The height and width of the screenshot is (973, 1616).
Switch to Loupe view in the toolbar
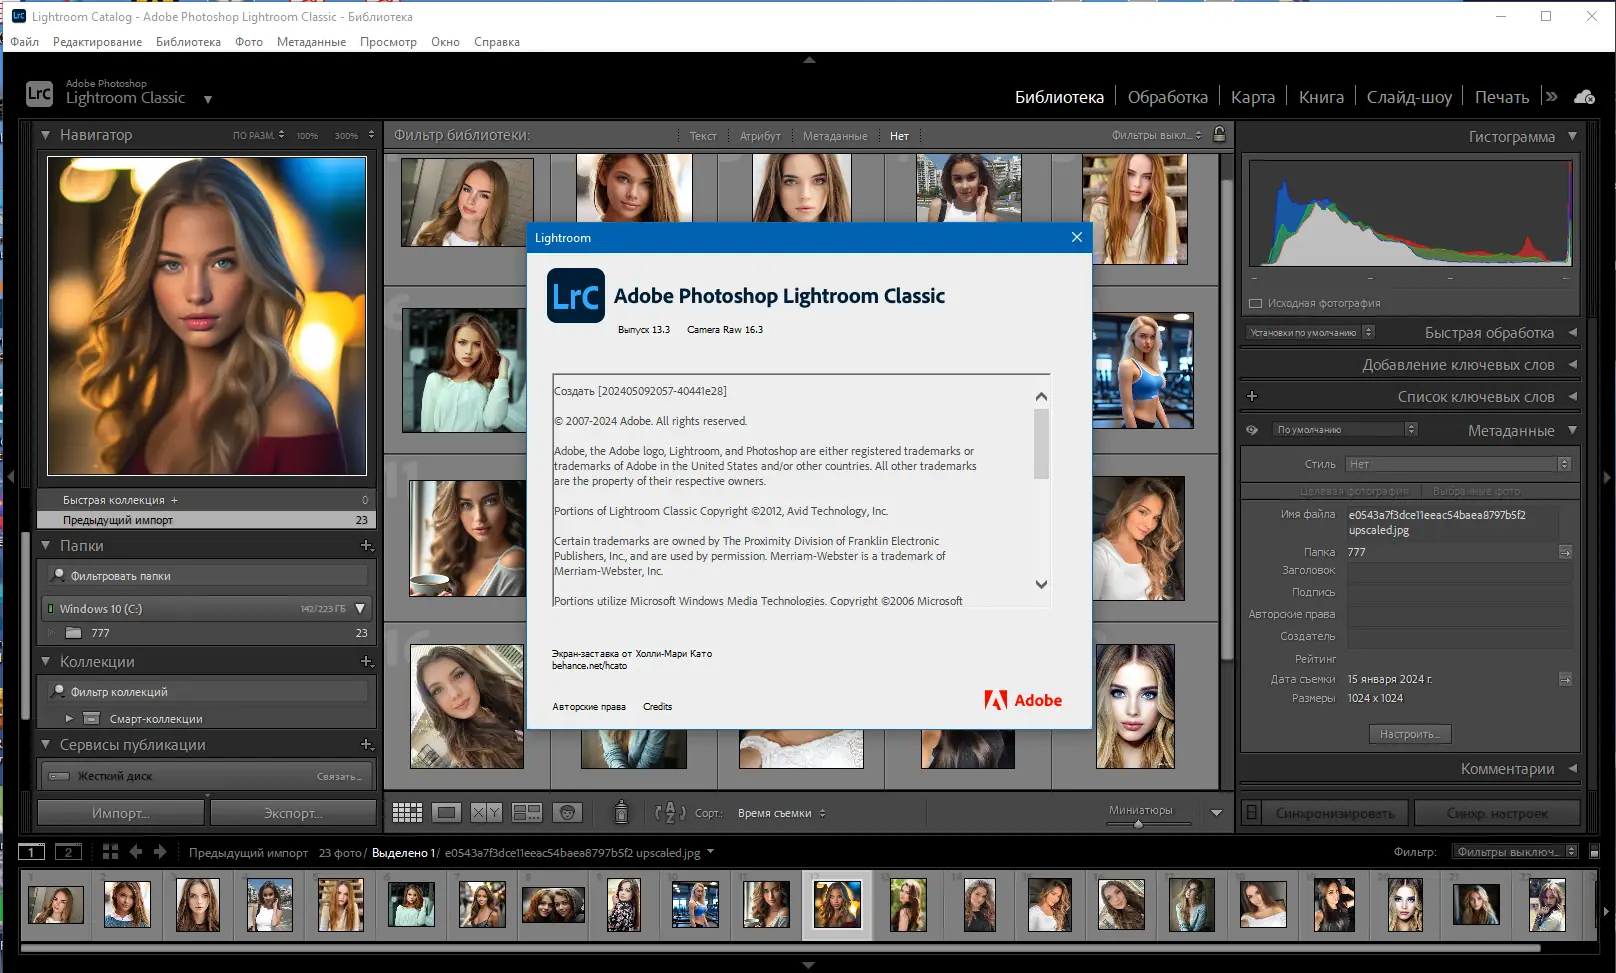point(447,813)
